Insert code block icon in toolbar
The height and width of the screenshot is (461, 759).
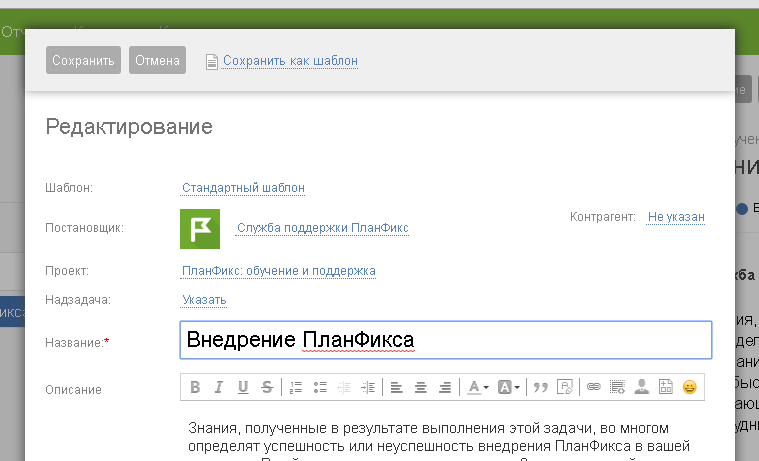pos(617,387)
